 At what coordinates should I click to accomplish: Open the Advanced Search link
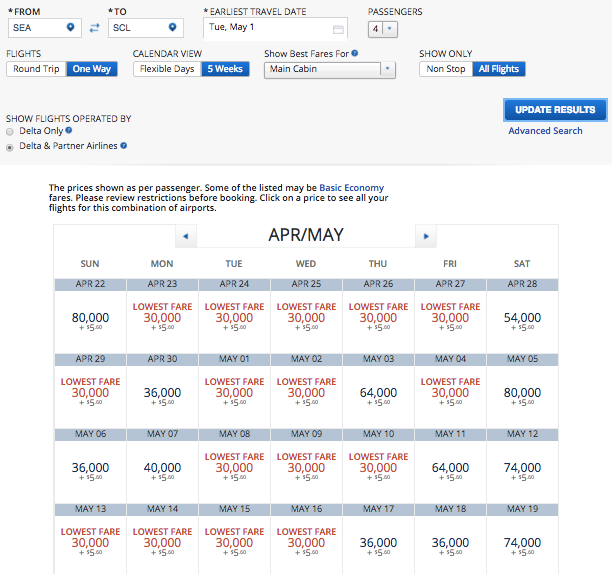click(545, 131)
